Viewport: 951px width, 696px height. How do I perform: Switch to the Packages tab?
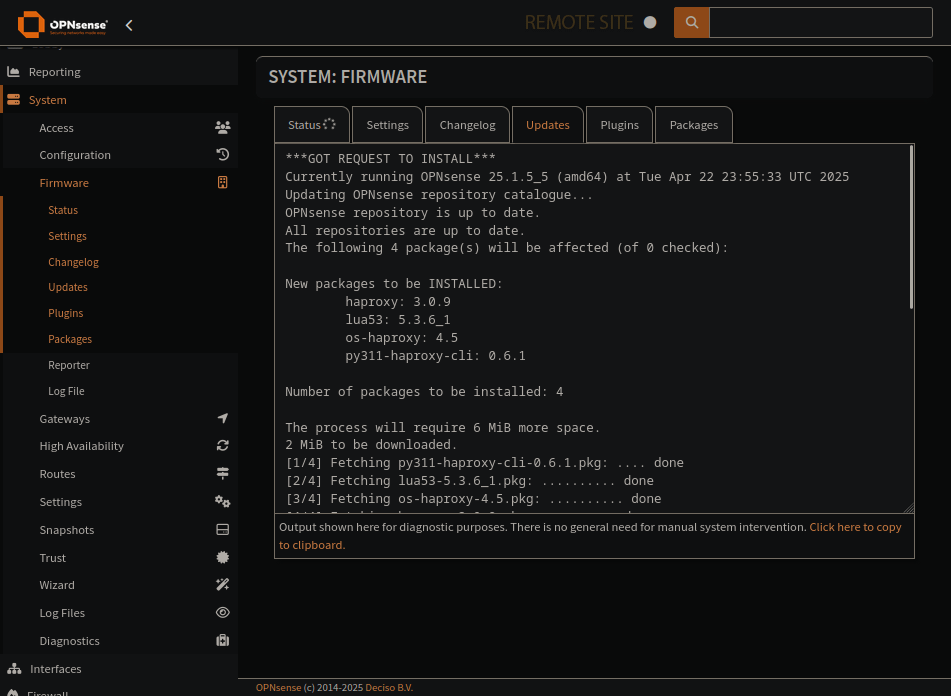(x=694, y=125)
